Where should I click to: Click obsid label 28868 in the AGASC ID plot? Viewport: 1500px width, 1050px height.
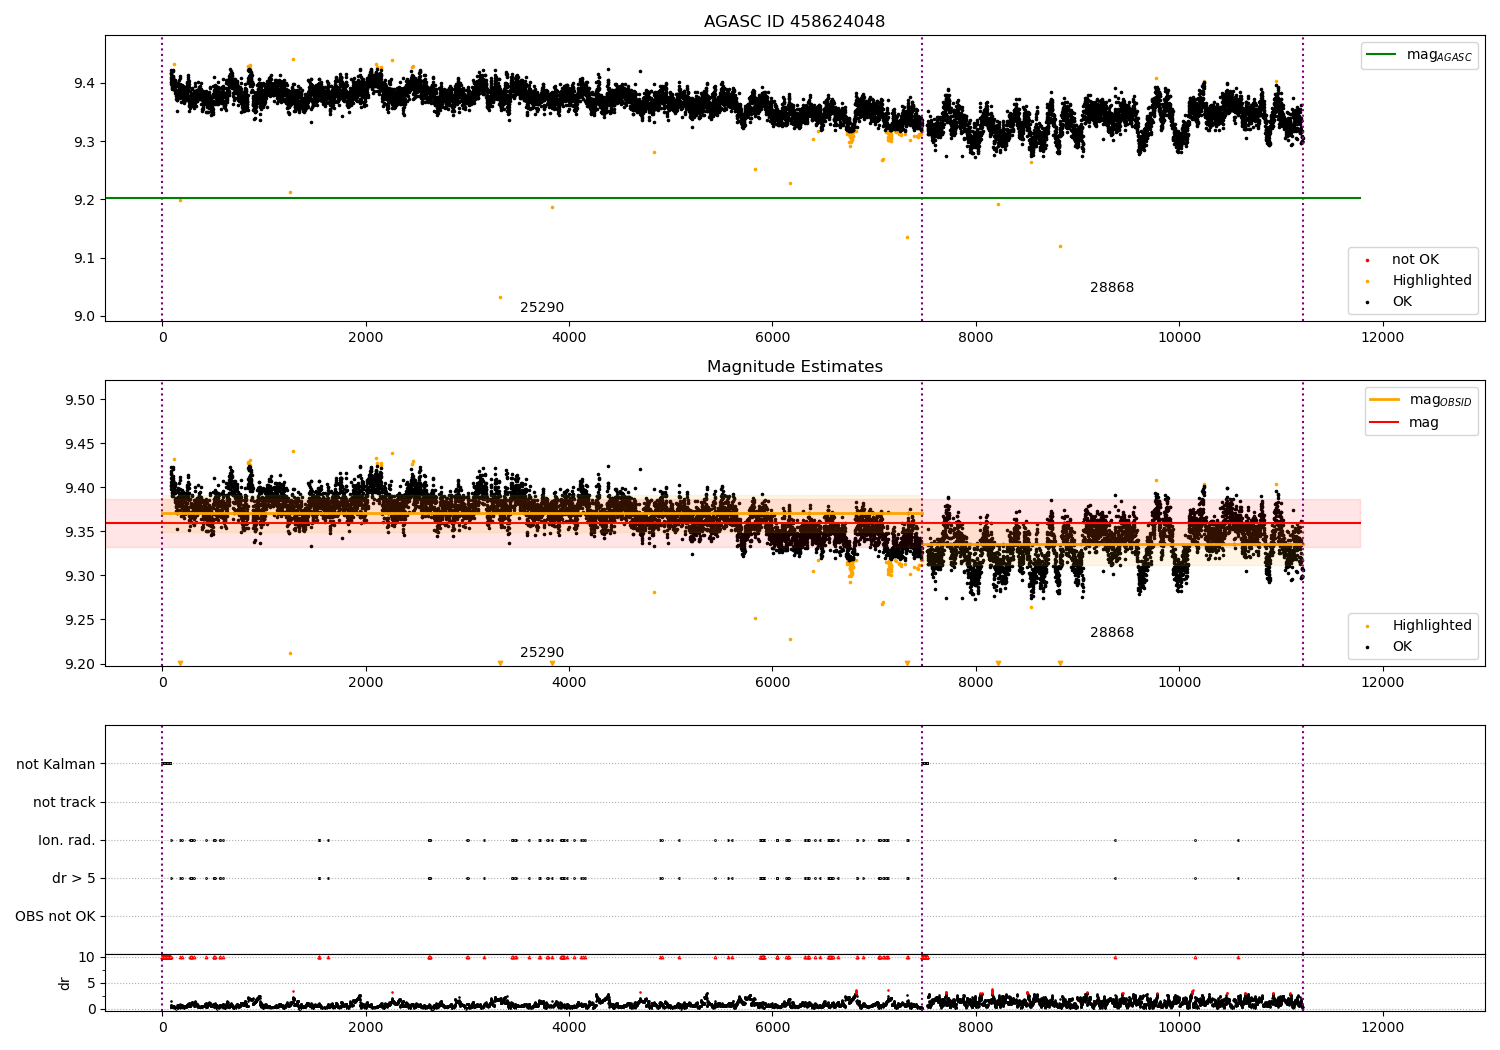click(x=1112, y=288)
